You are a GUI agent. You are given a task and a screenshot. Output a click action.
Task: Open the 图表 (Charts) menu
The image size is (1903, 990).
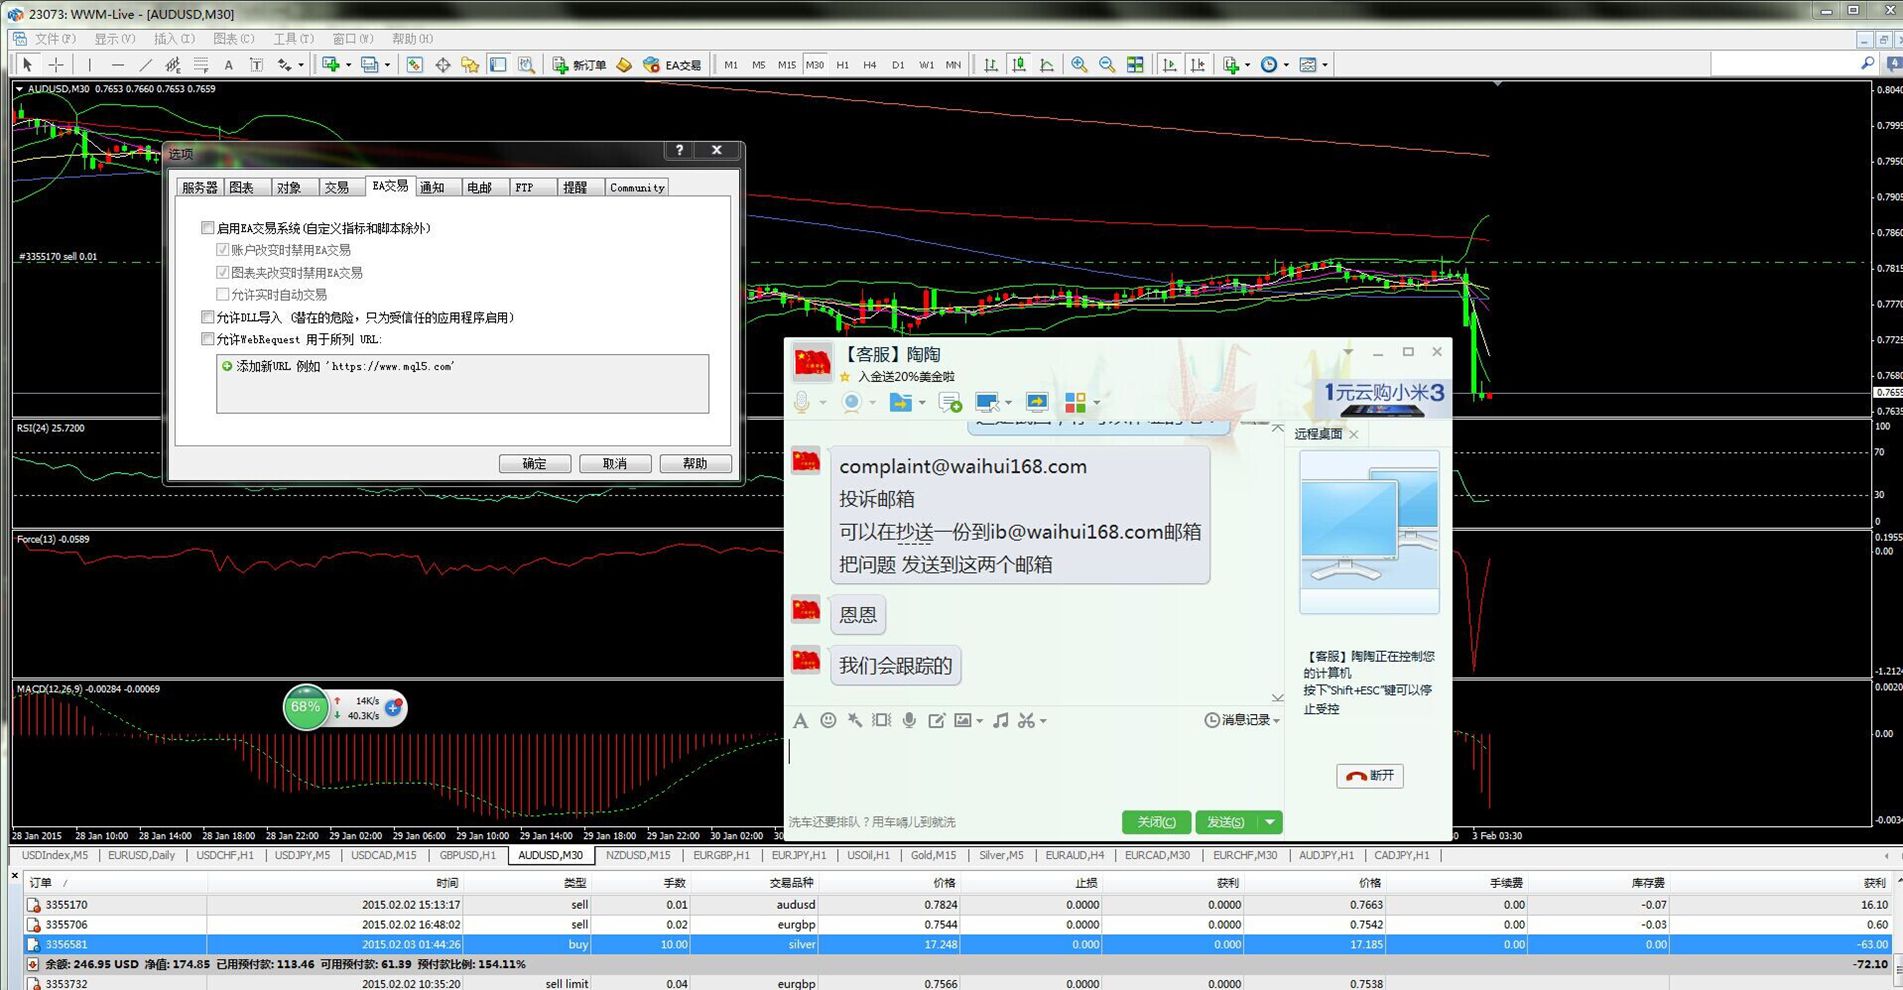(233, 39)
